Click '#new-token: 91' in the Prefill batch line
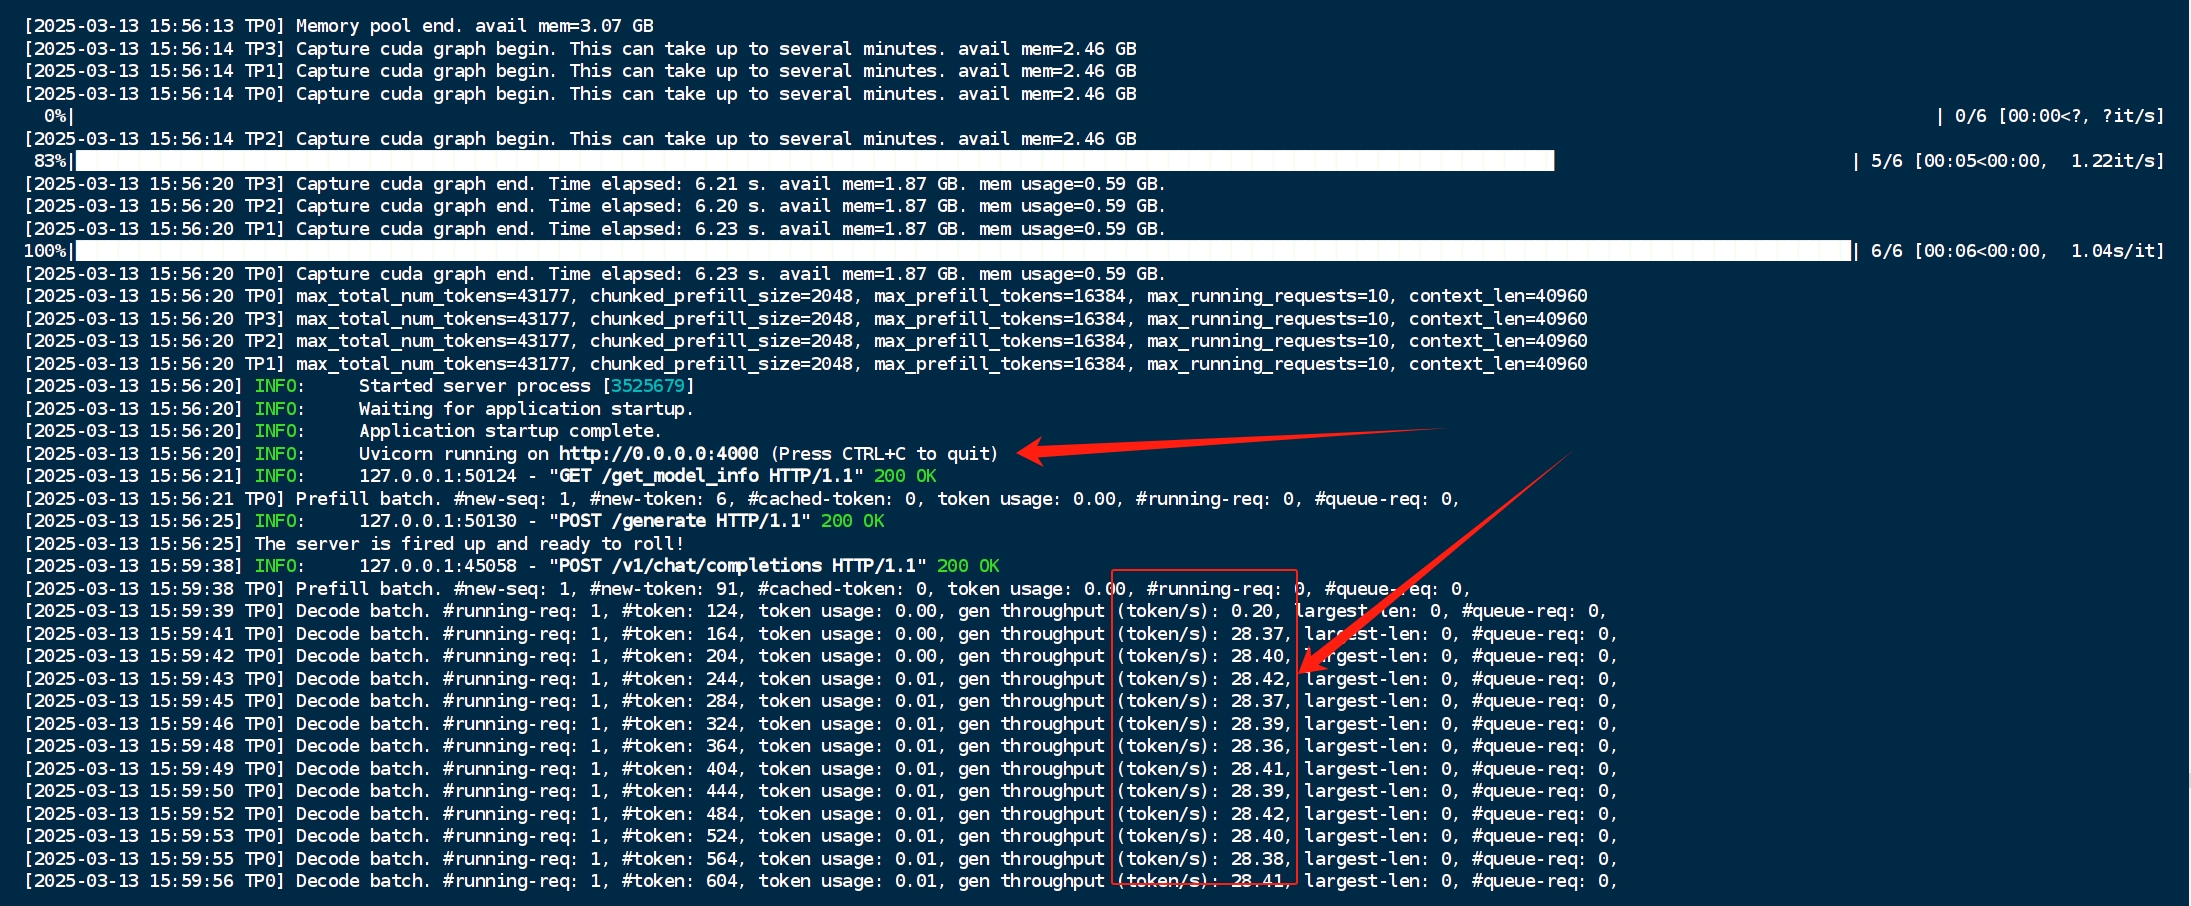The width and height of the screenshot is (2191, 906). pos(662,589)
